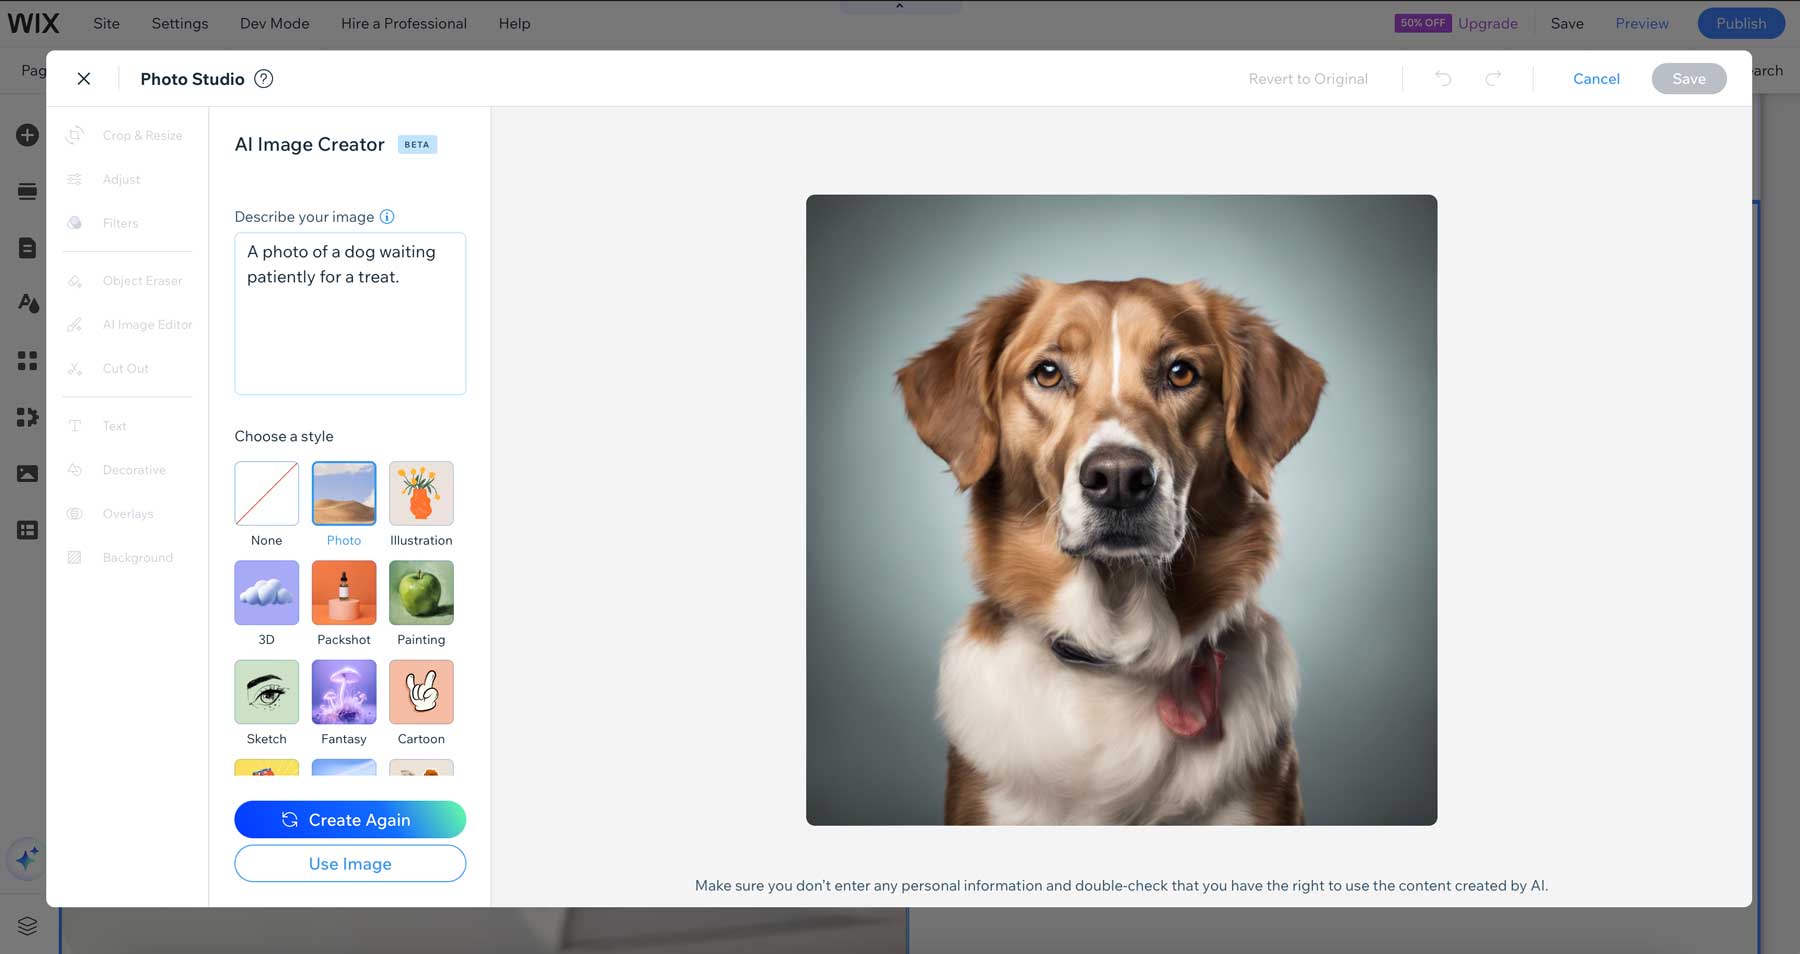Select the None style option
Image resolution: width=1800 pixels, height=954 pixels.
coord(266,493)
